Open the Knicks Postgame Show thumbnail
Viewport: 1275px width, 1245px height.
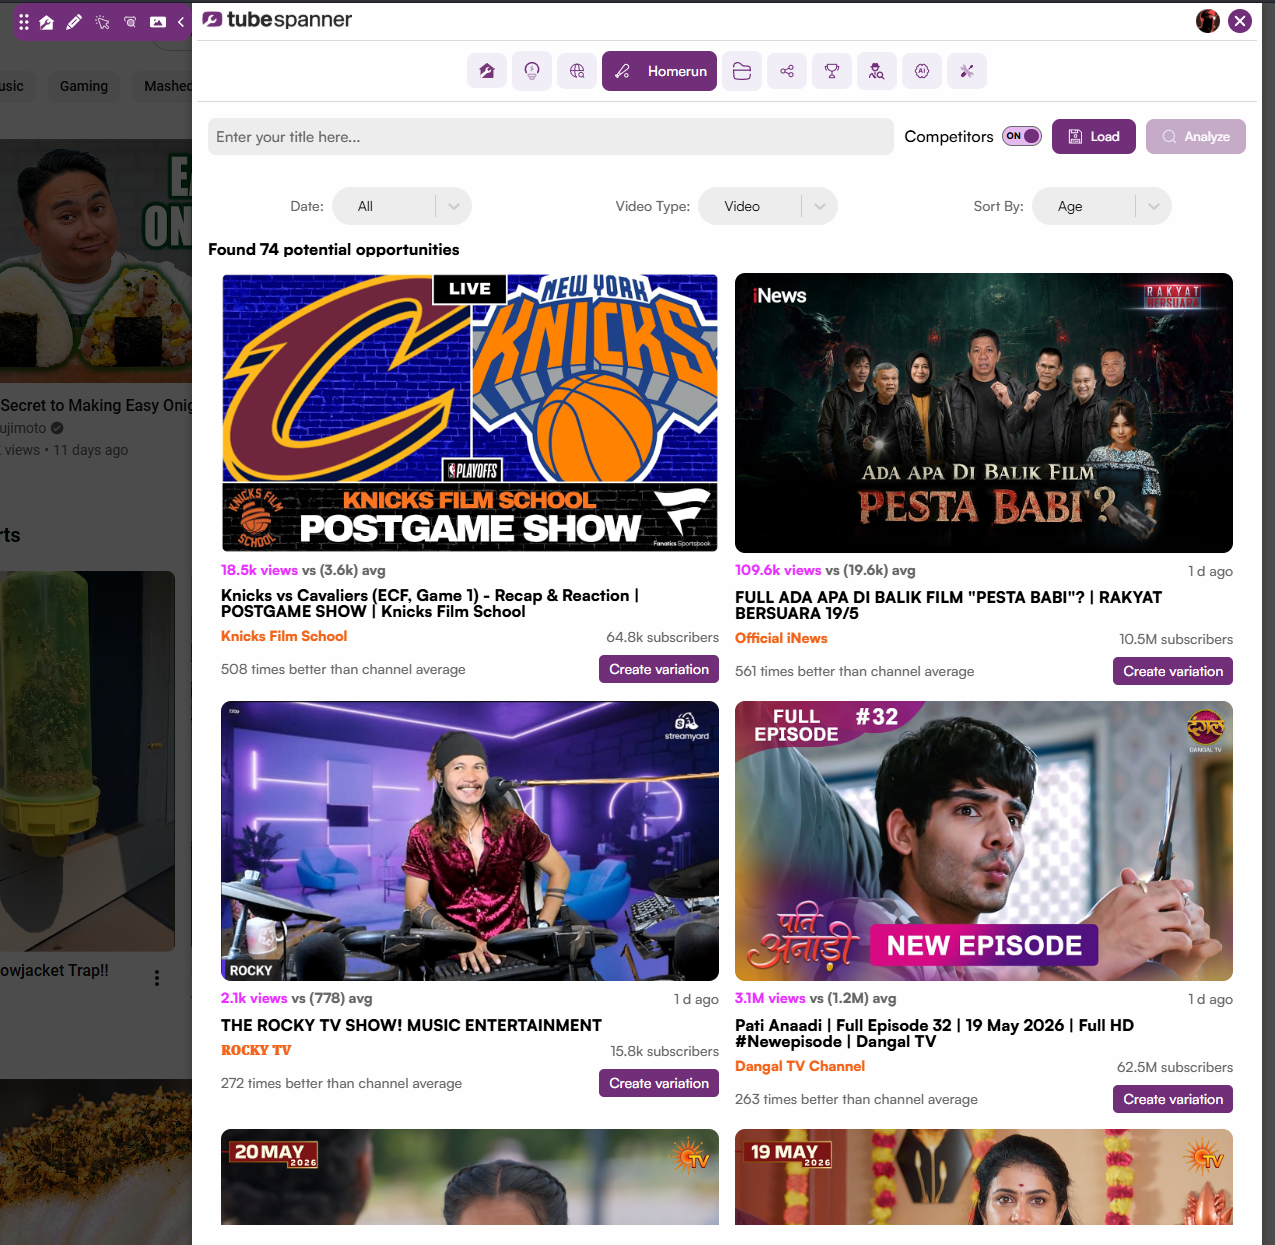tap(470, 413)
